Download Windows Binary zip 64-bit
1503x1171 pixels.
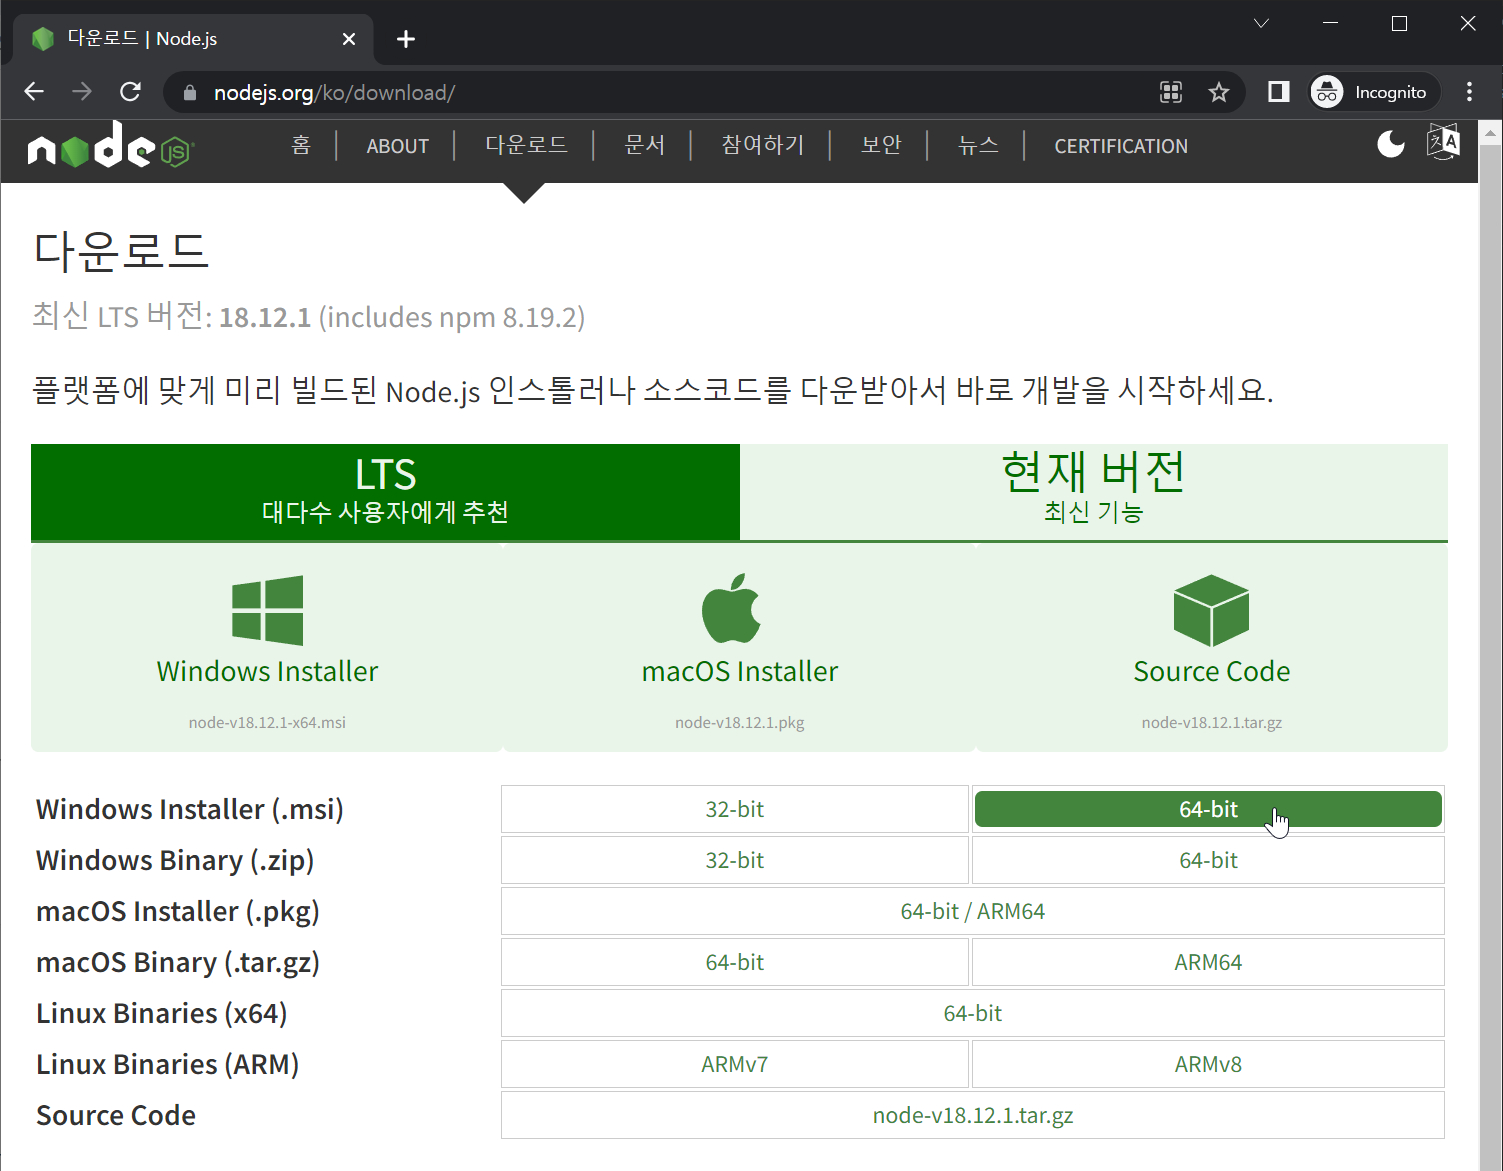point(1208,860)
